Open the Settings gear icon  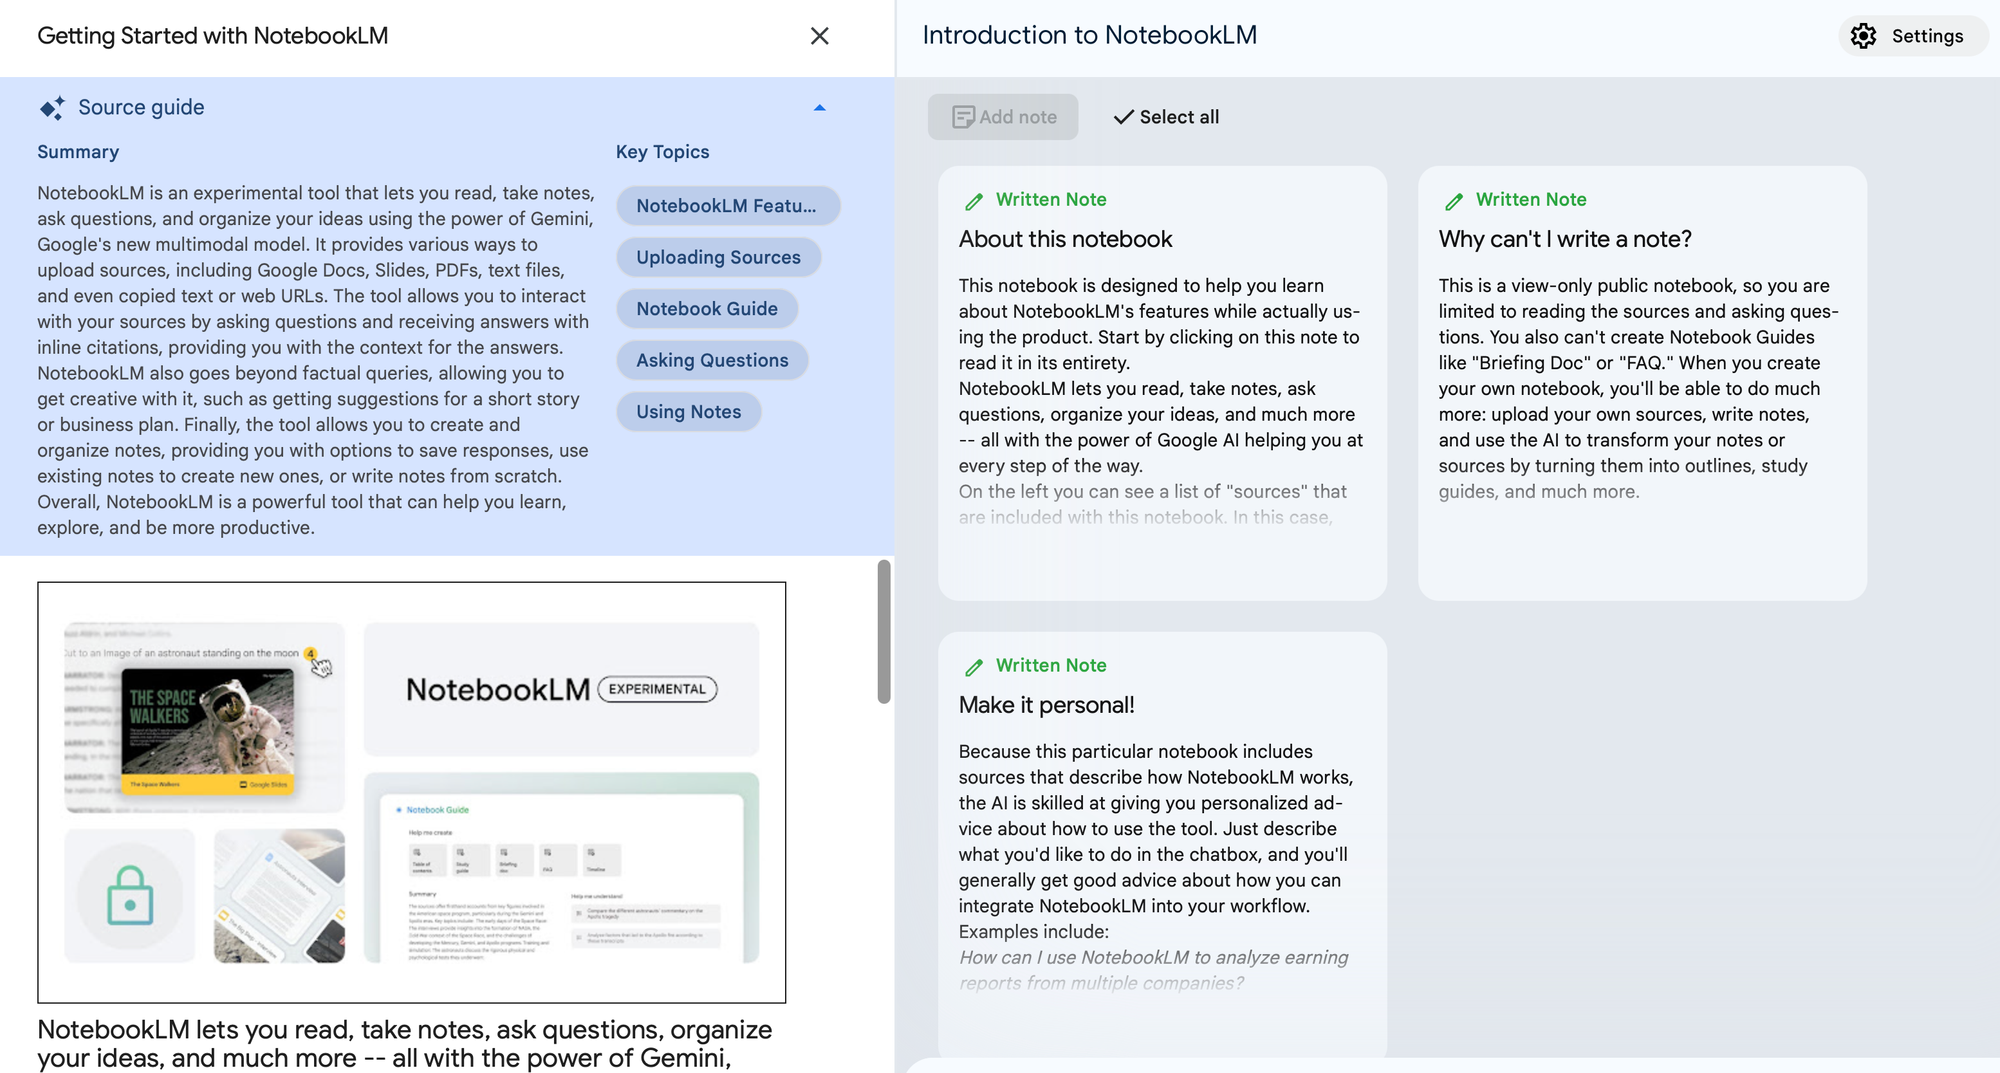pyautogui.click(x=1863, y=36)
